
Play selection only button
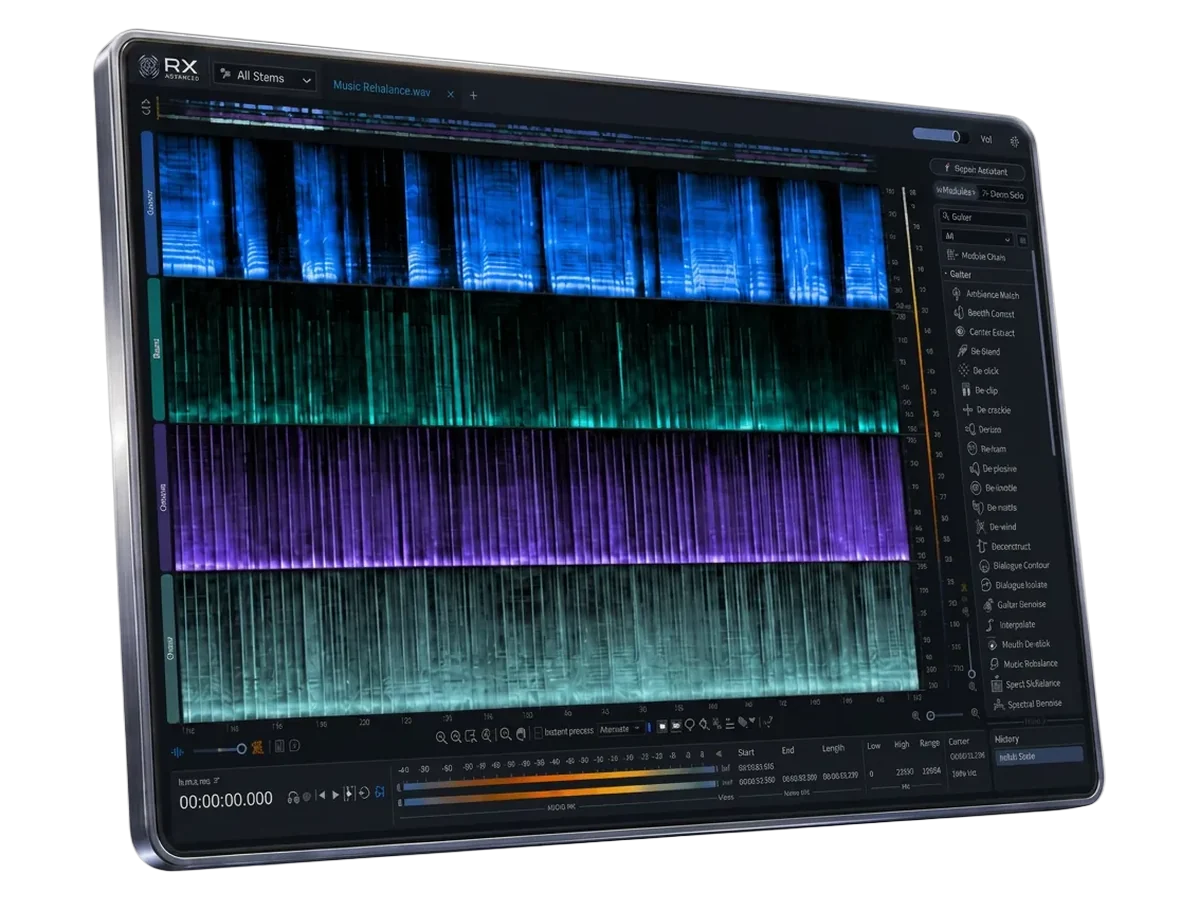pyautogui.click(x=349, y=794)
